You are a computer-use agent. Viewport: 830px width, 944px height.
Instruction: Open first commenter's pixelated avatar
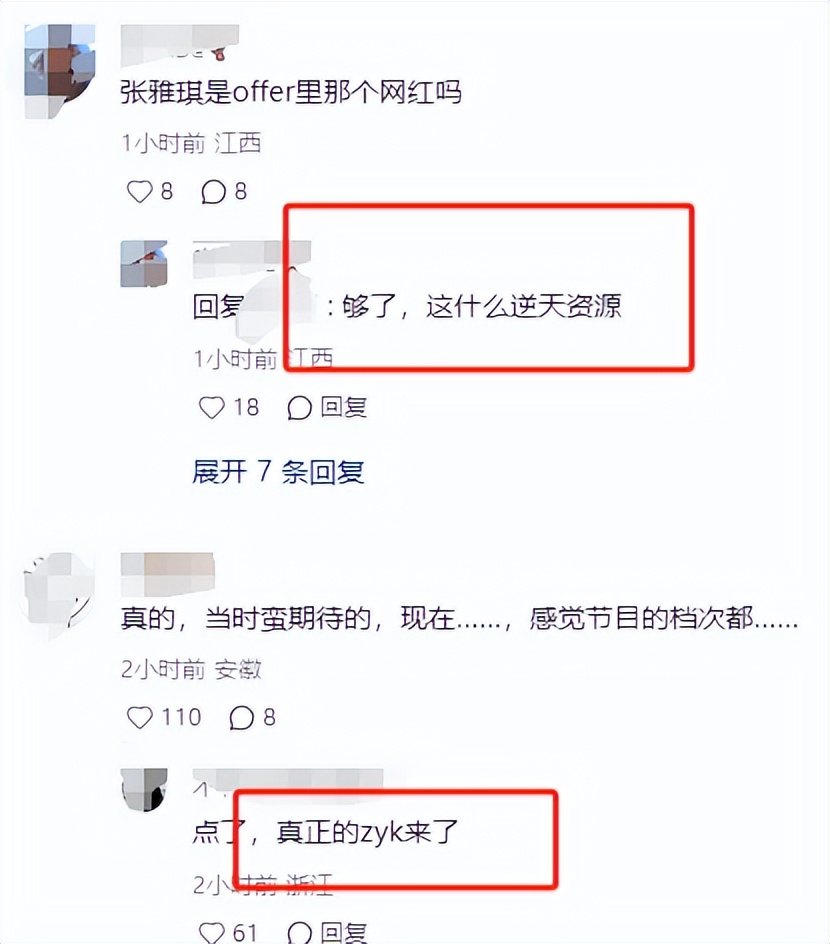60,70
